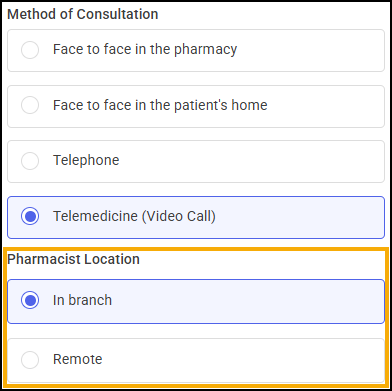The height and width of the screenshot is (391, 392).
Task: Choose the Remote radio button
Action: point(30,360)
